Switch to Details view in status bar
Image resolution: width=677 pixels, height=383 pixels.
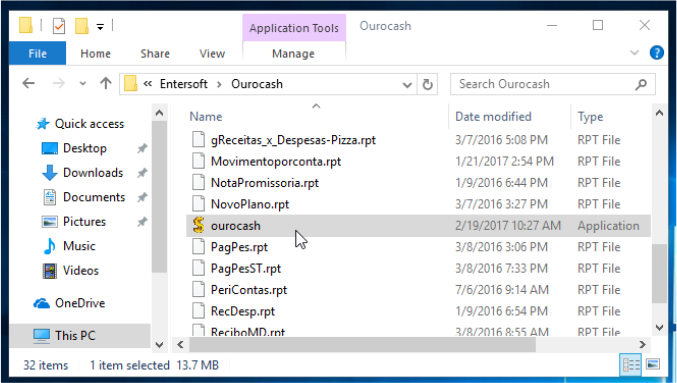tap(631, 365)
